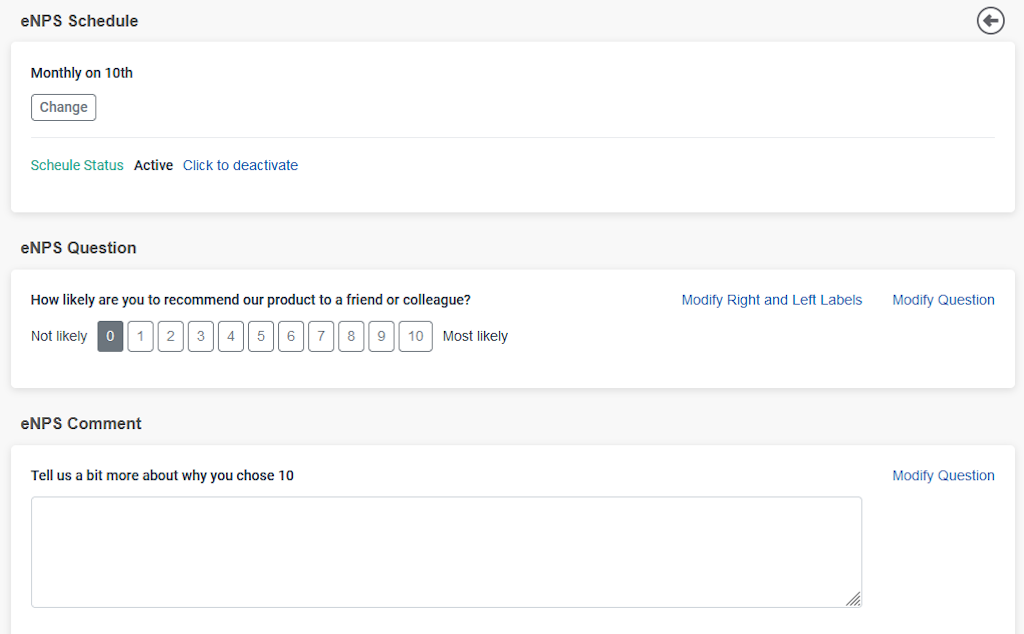Pick score 6 on rating scale

[290, 337]
